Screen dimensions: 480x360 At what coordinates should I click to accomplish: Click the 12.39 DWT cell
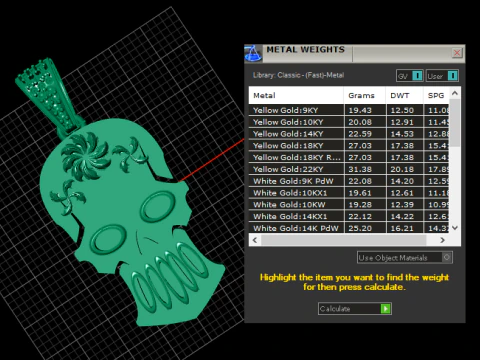(405, 205)
